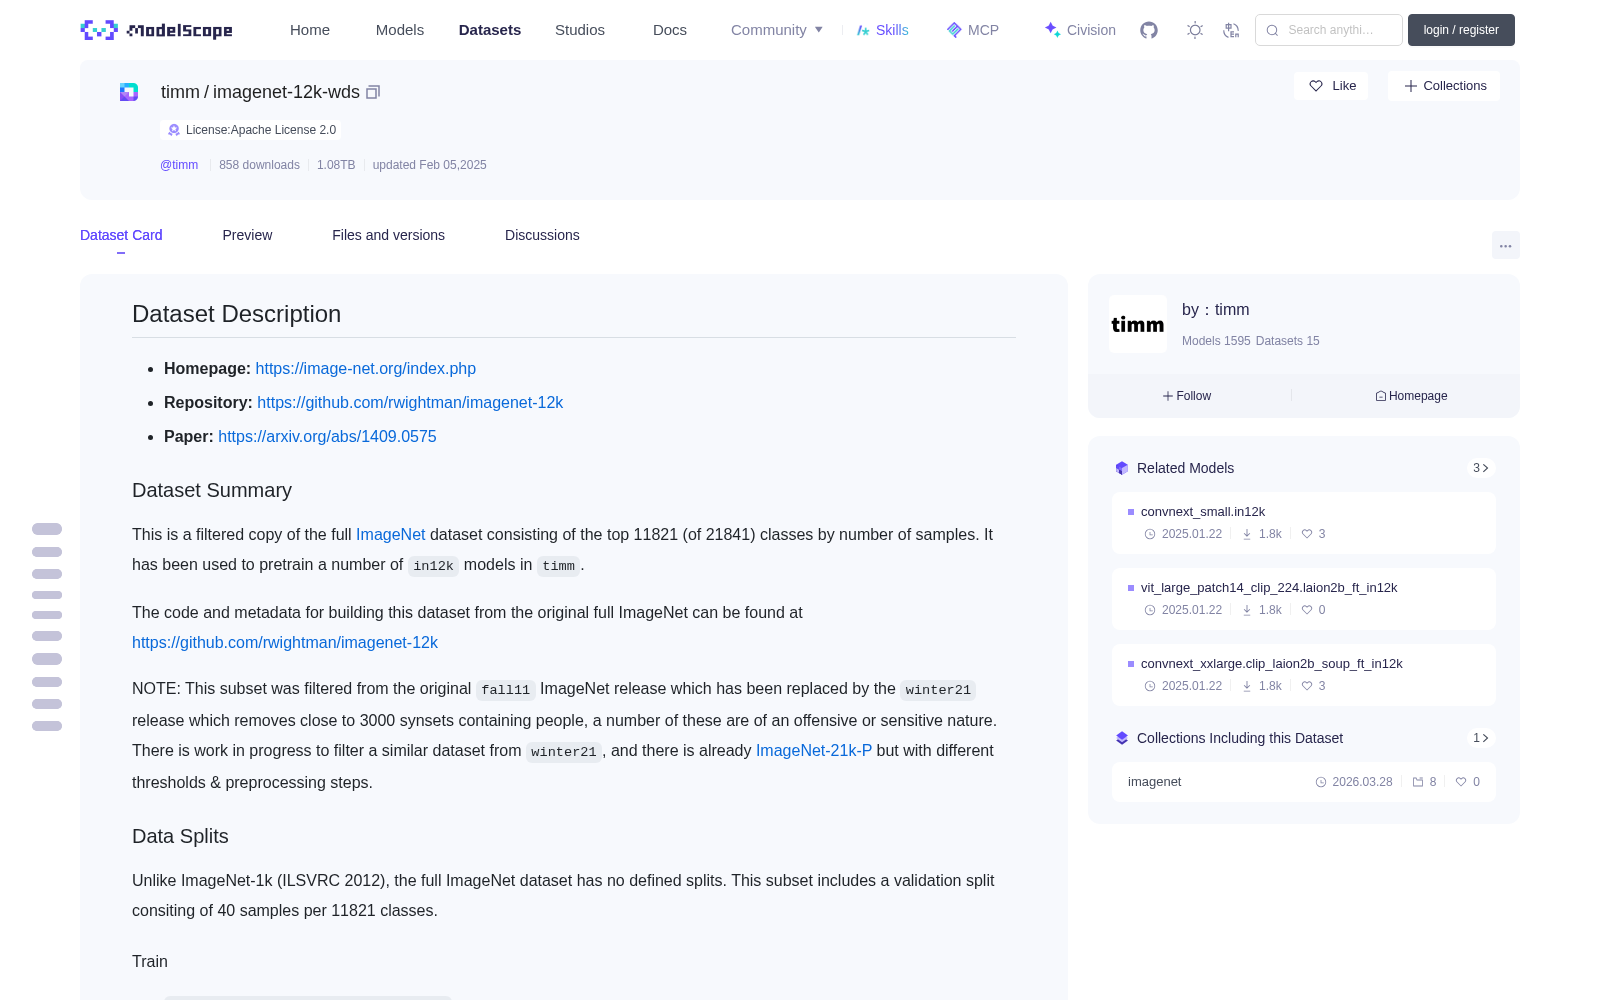1600x1000 pixels.
Task: Click the ModelScope logo
Action: coord(157,30)
